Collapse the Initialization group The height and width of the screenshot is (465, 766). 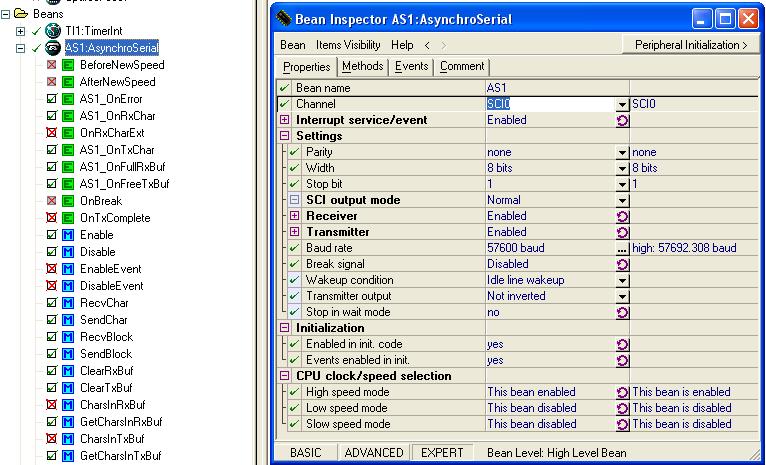[284, 328]
